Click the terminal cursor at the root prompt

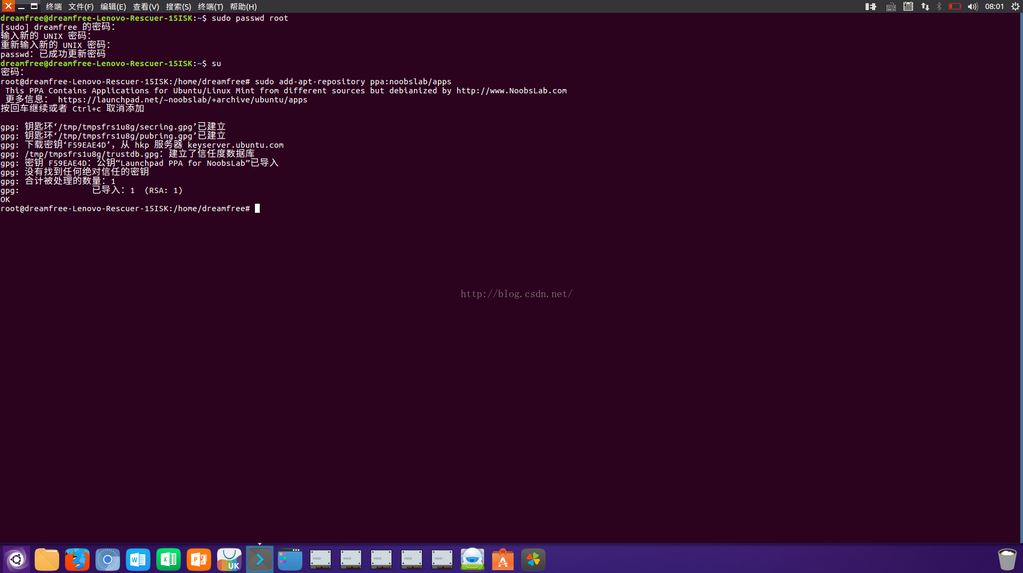pyautogui.click(x=257, y=209)
